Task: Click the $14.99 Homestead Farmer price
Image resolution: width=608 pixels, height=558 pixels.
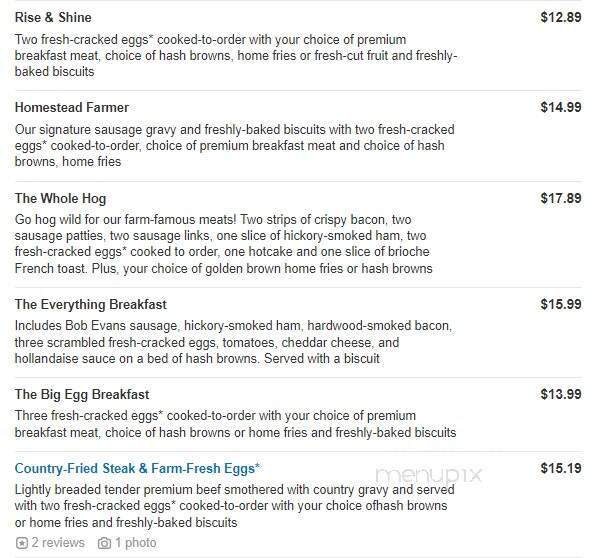Action: (560, 107)
